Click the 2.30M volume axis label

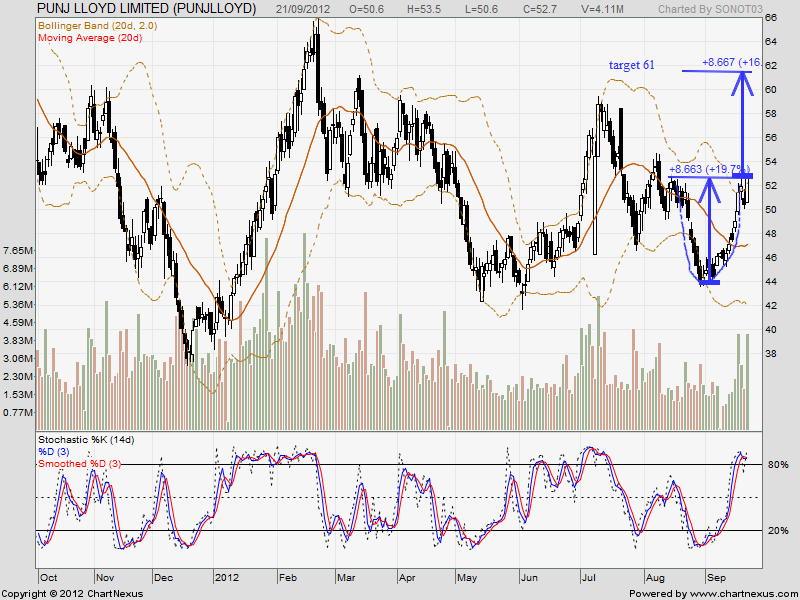[x=18, y=377]
